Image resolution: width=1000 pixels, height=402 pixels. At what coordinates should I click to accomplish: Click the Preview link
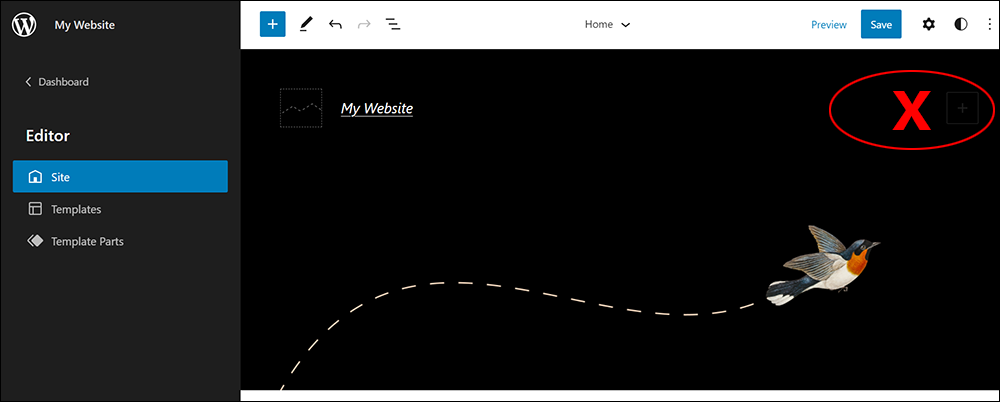pyautogui.click(x=828, y=25)
